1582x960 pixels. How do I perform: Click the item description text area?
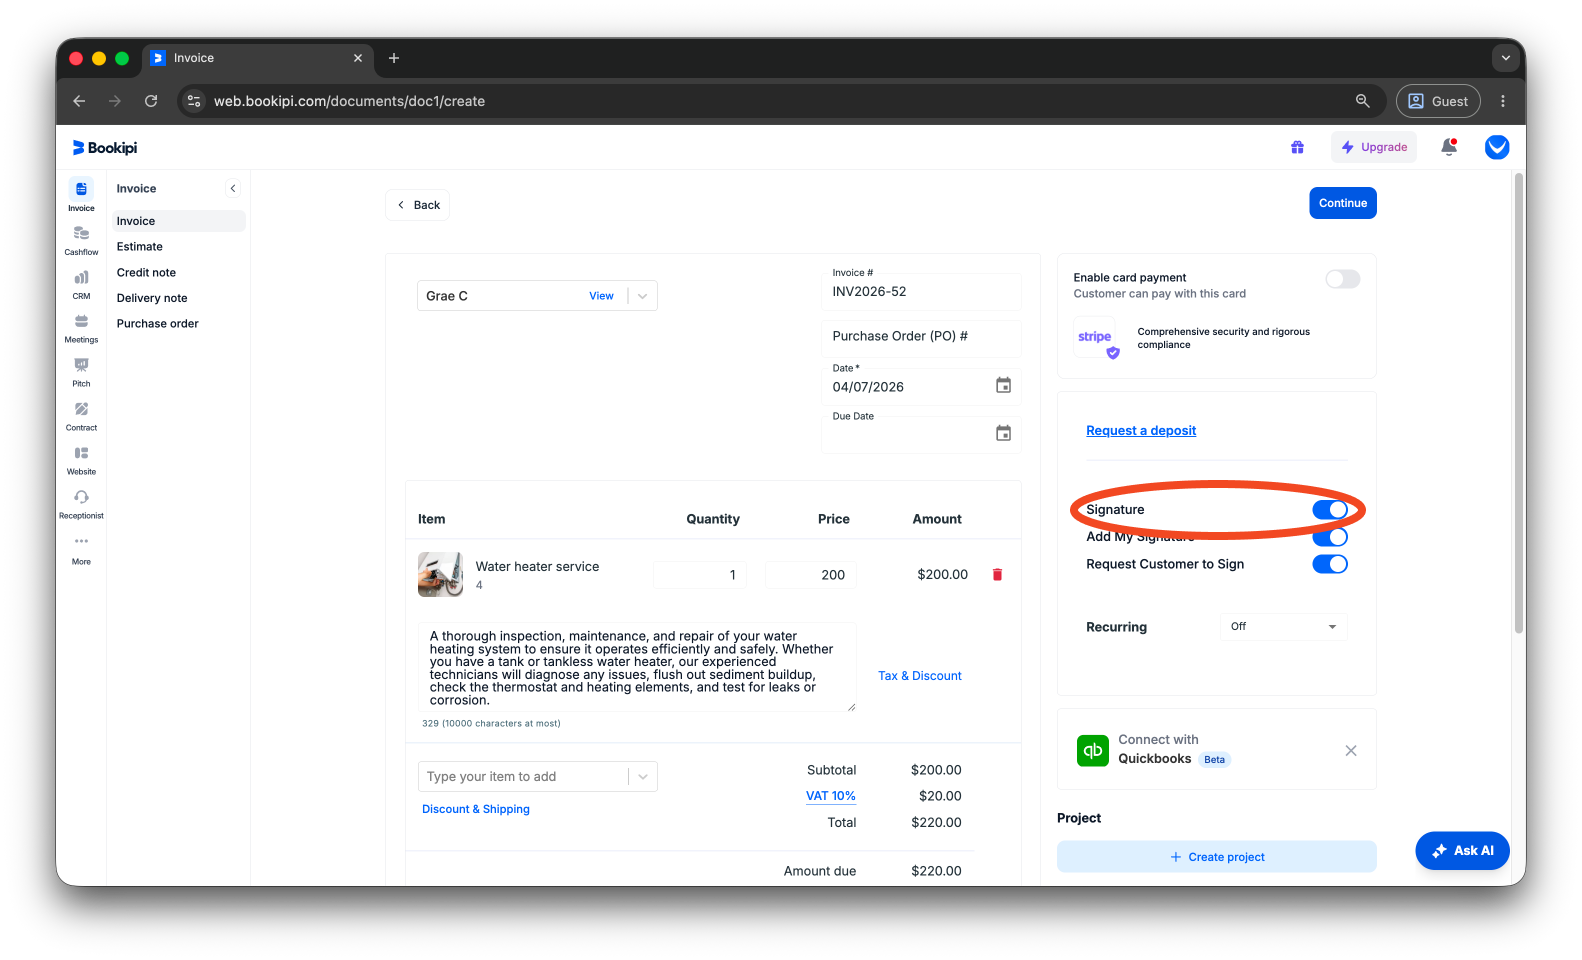(637, 667)
